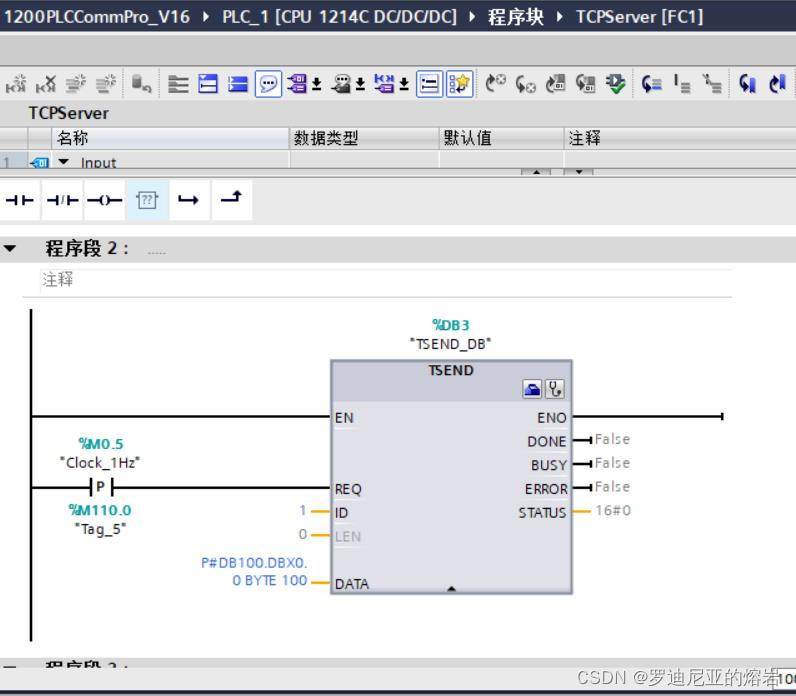Click the reset start values icon

141,84
